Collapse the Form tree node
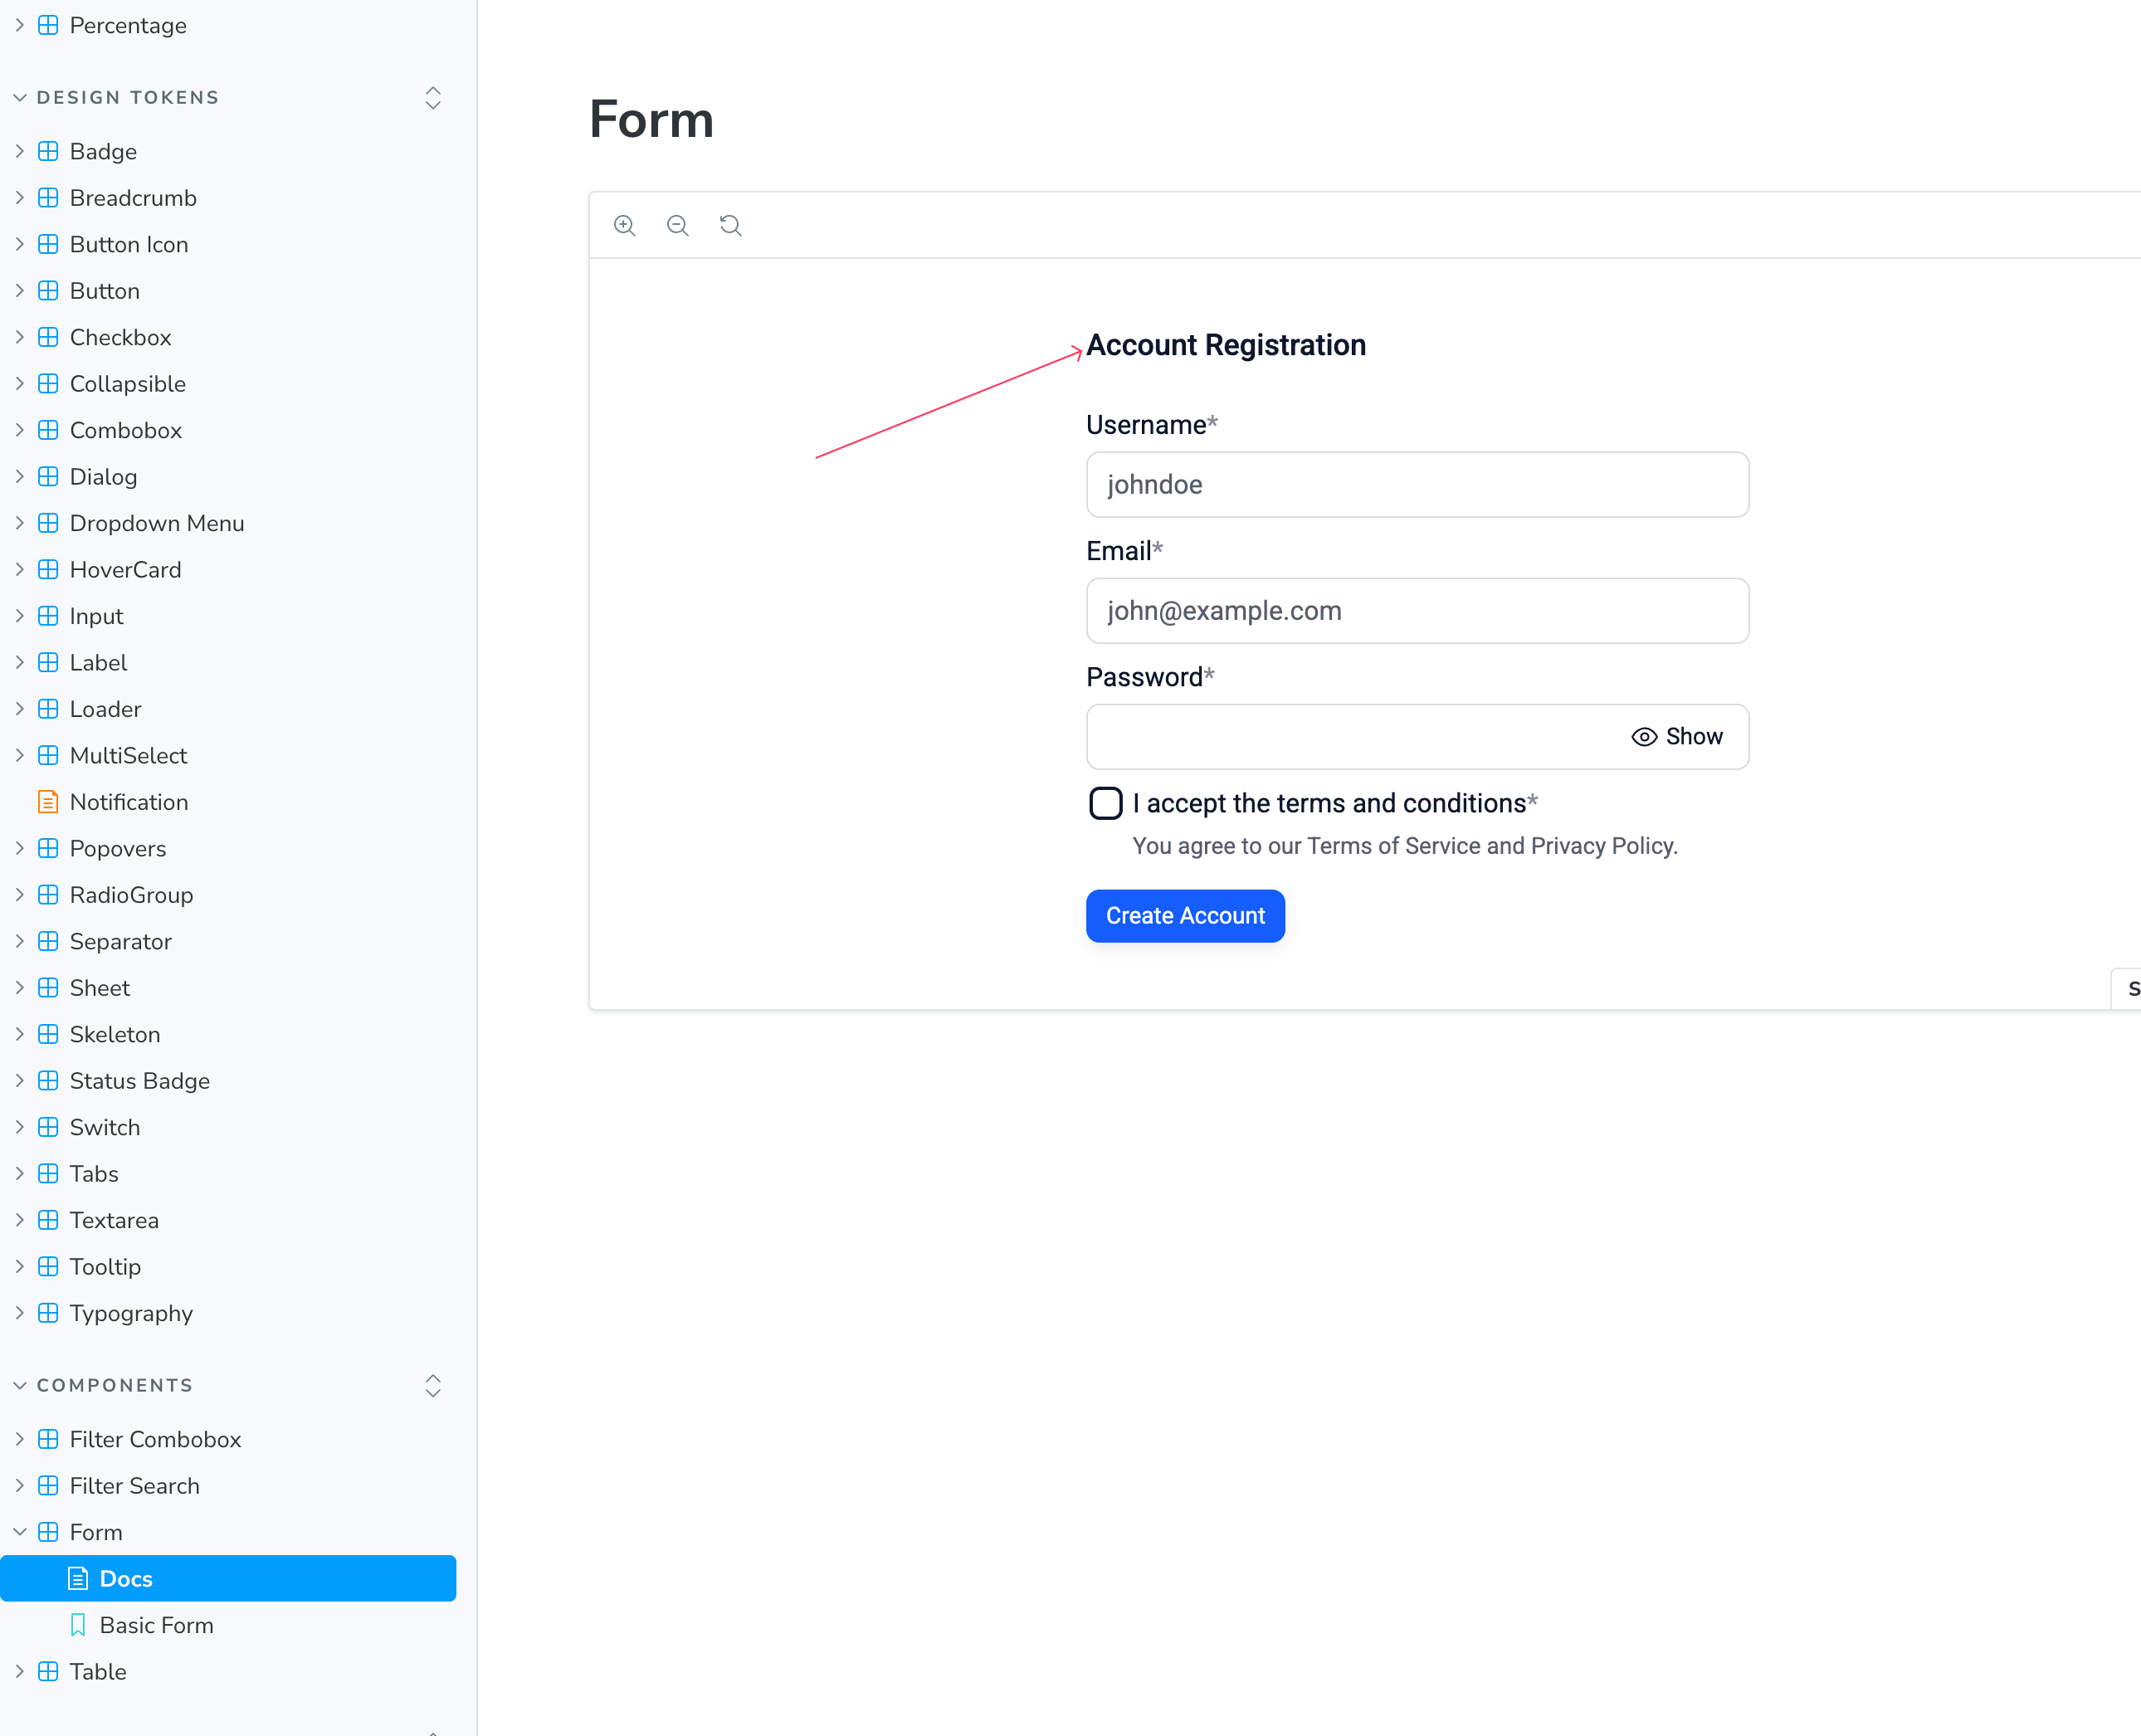Viewport: 2141px width, 1736px height. [x=19, y=1532]
